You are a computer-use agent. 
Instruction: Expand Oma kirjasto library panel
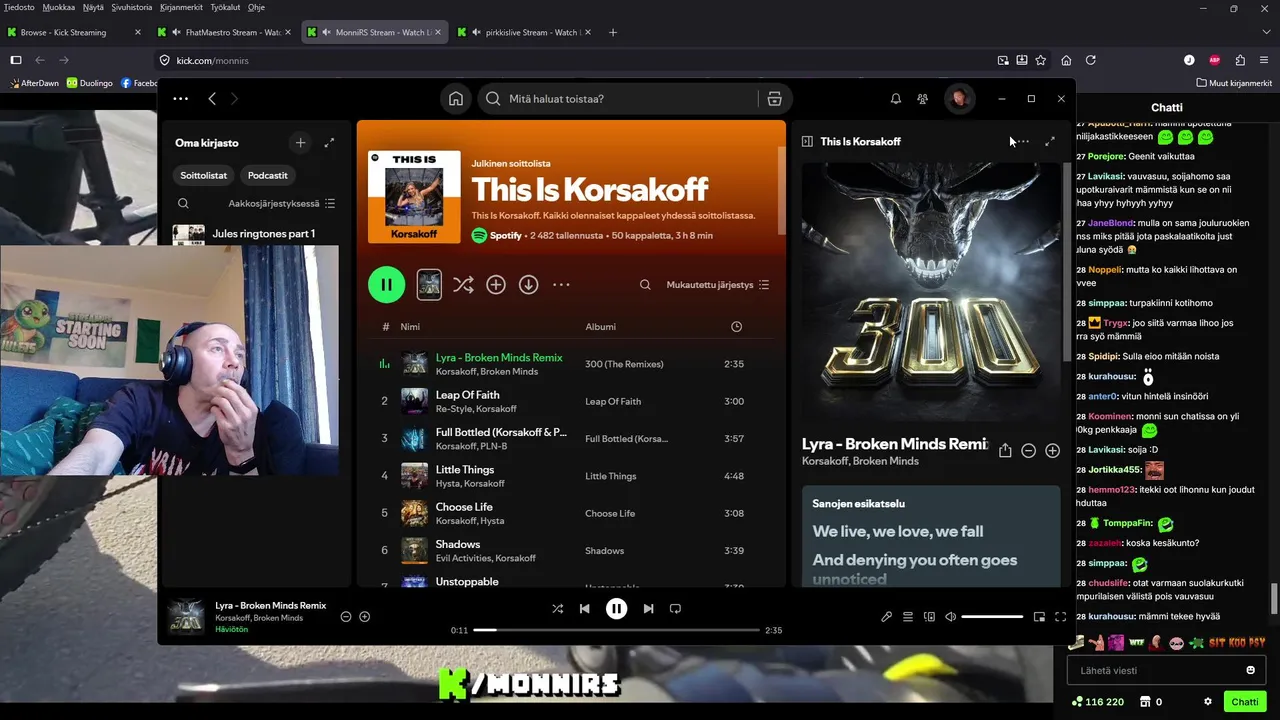[x=329, y=143]
